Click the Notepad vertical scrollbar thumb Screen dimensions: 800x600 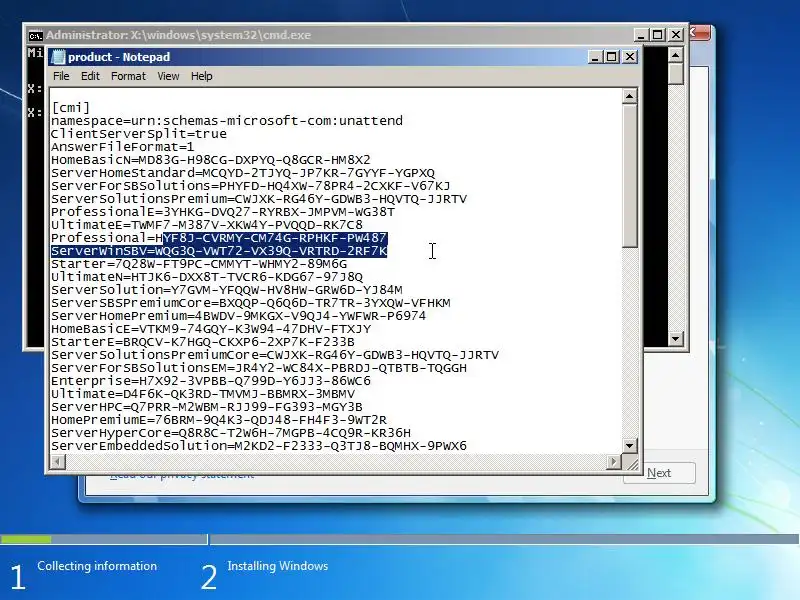point(630,176)
